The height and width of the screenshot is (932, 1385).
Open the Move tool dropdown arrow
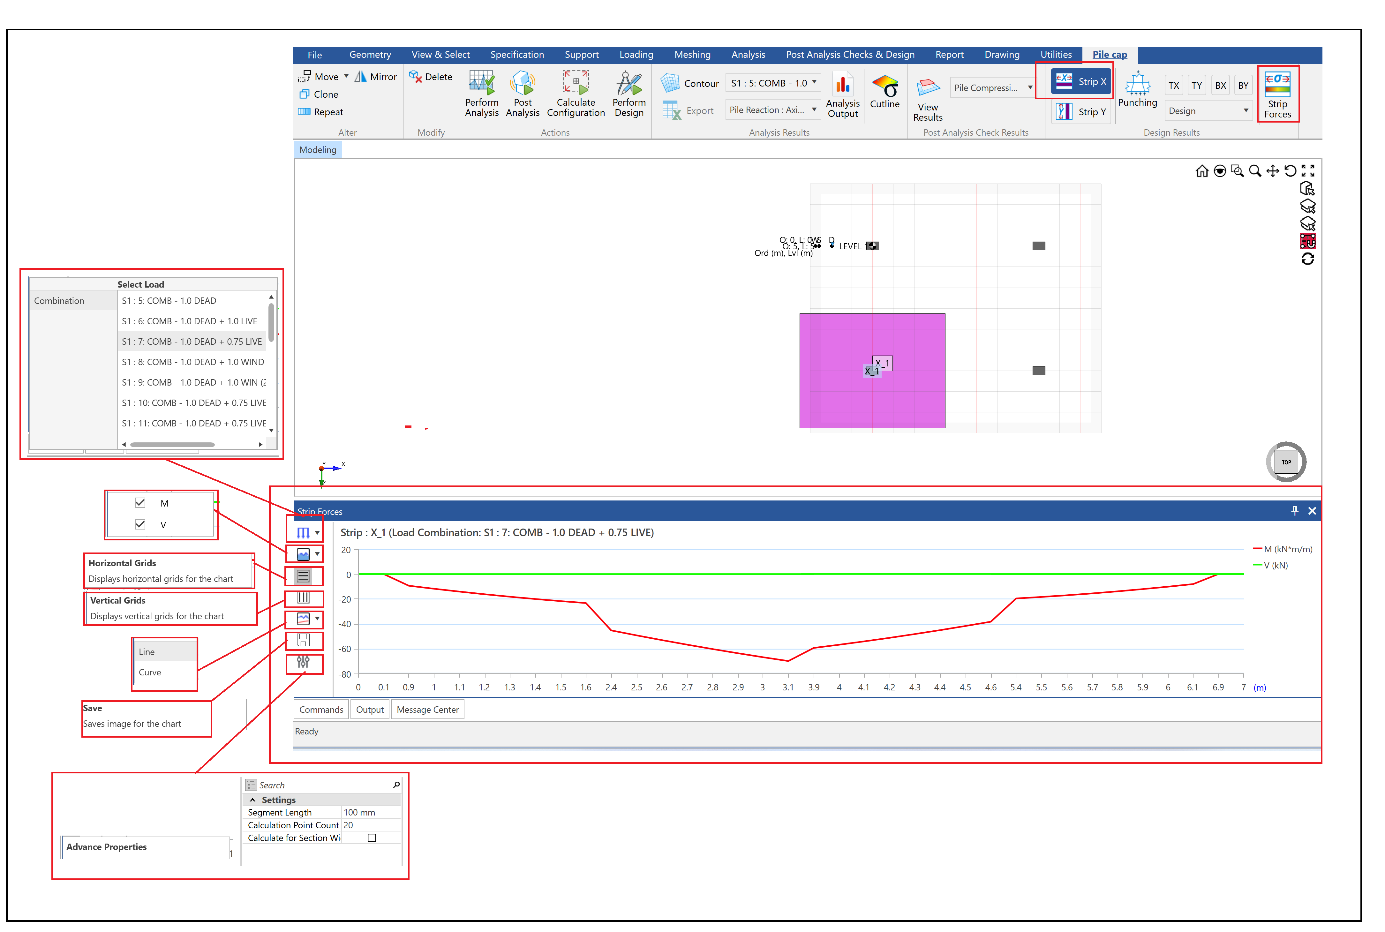pyautogui.click(x=346, y=76)
